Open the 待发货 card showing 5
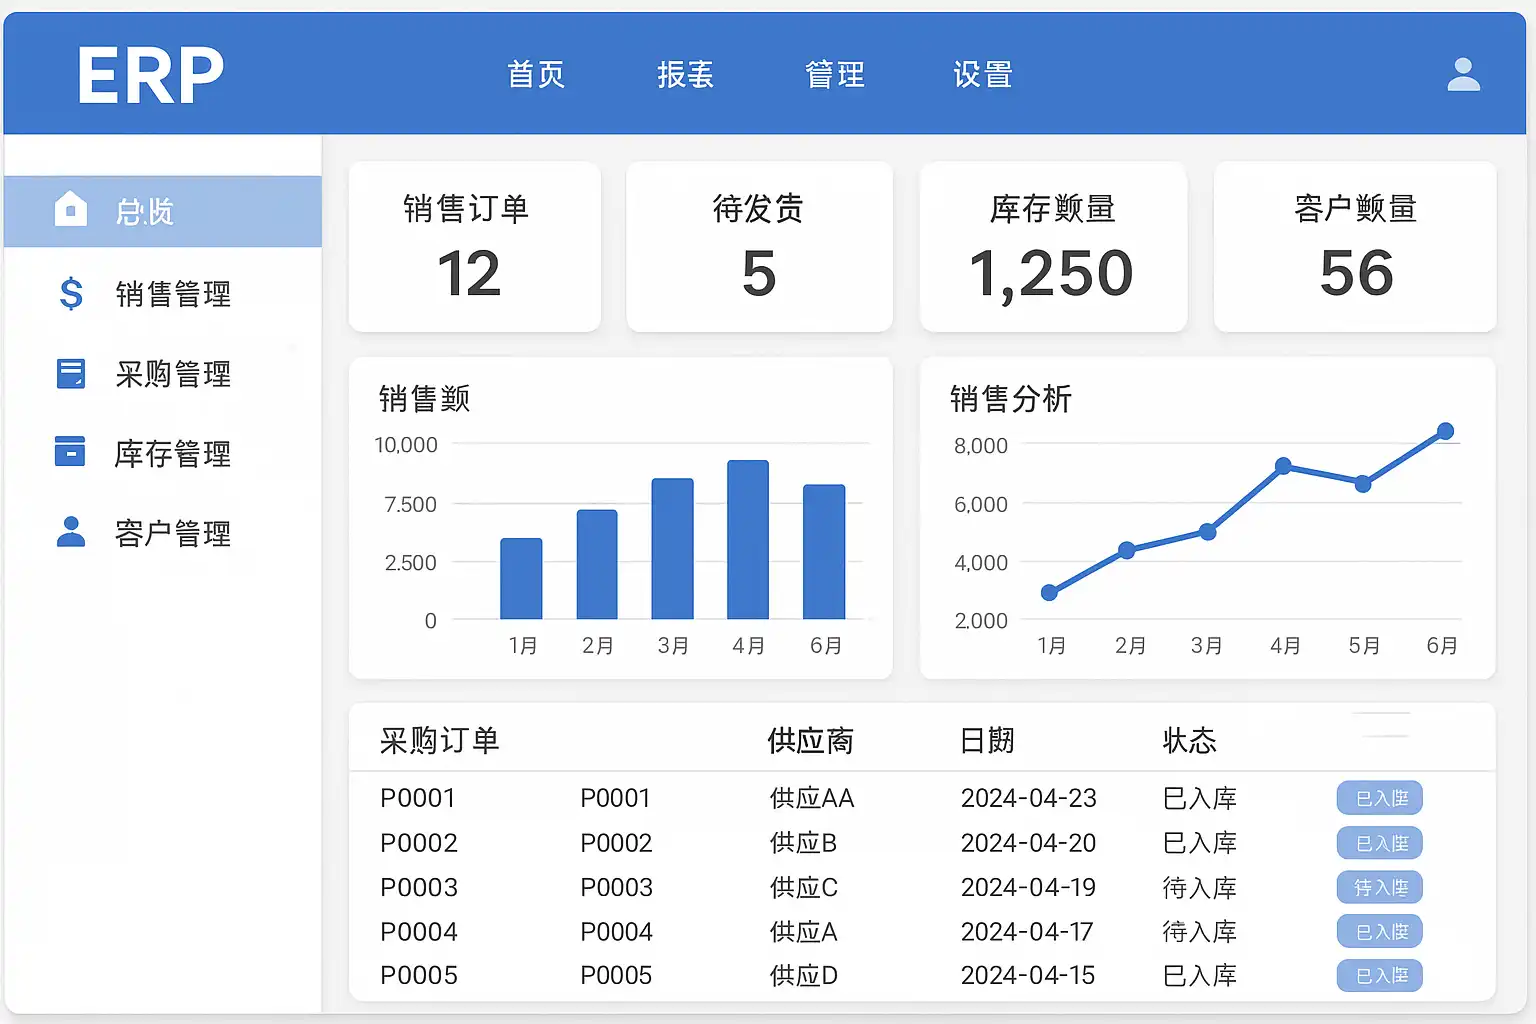The height and width of the screenshot is (1024, 1536). (759, 246)
